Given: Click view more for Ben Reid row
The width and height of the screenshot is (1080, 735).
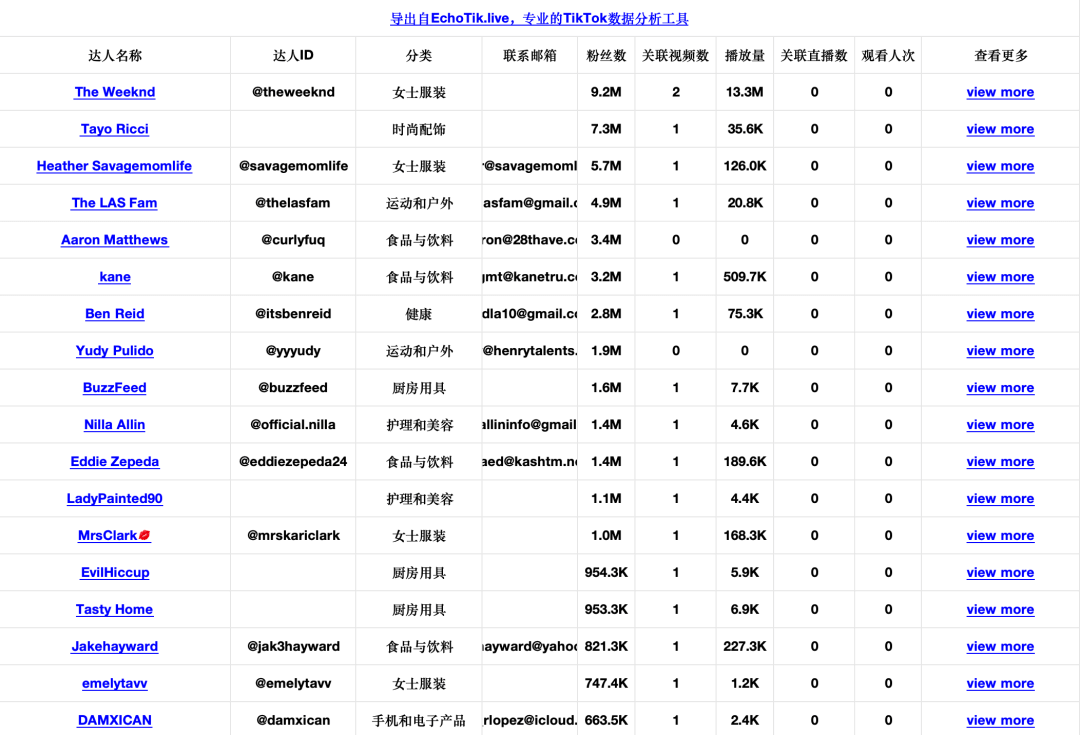Looking at the screenshot, I should tap(1000, 313).
